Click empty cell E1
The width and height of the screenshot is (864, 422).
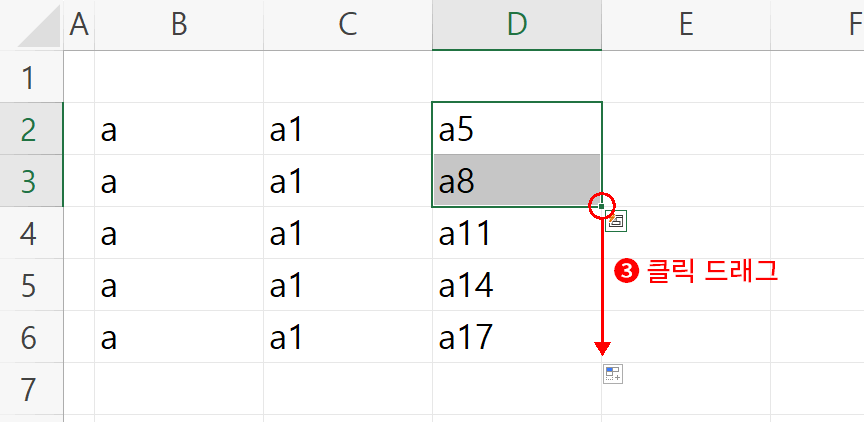[x=686, y=77]
